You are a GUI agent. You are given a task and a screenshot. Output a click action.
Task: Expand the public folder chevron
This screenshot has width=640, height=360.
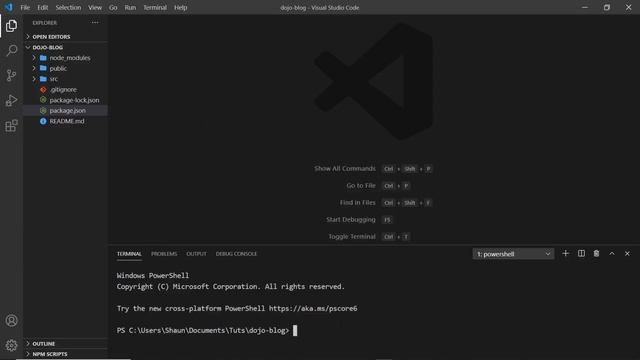[34, 68]
